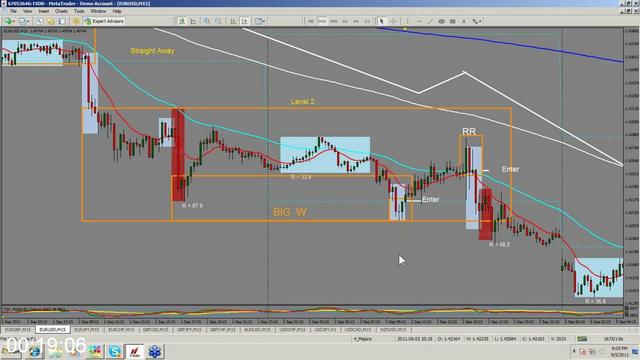Open the File menu
Image resolution: width=640 pixels, height=360 pixels.
13,11
